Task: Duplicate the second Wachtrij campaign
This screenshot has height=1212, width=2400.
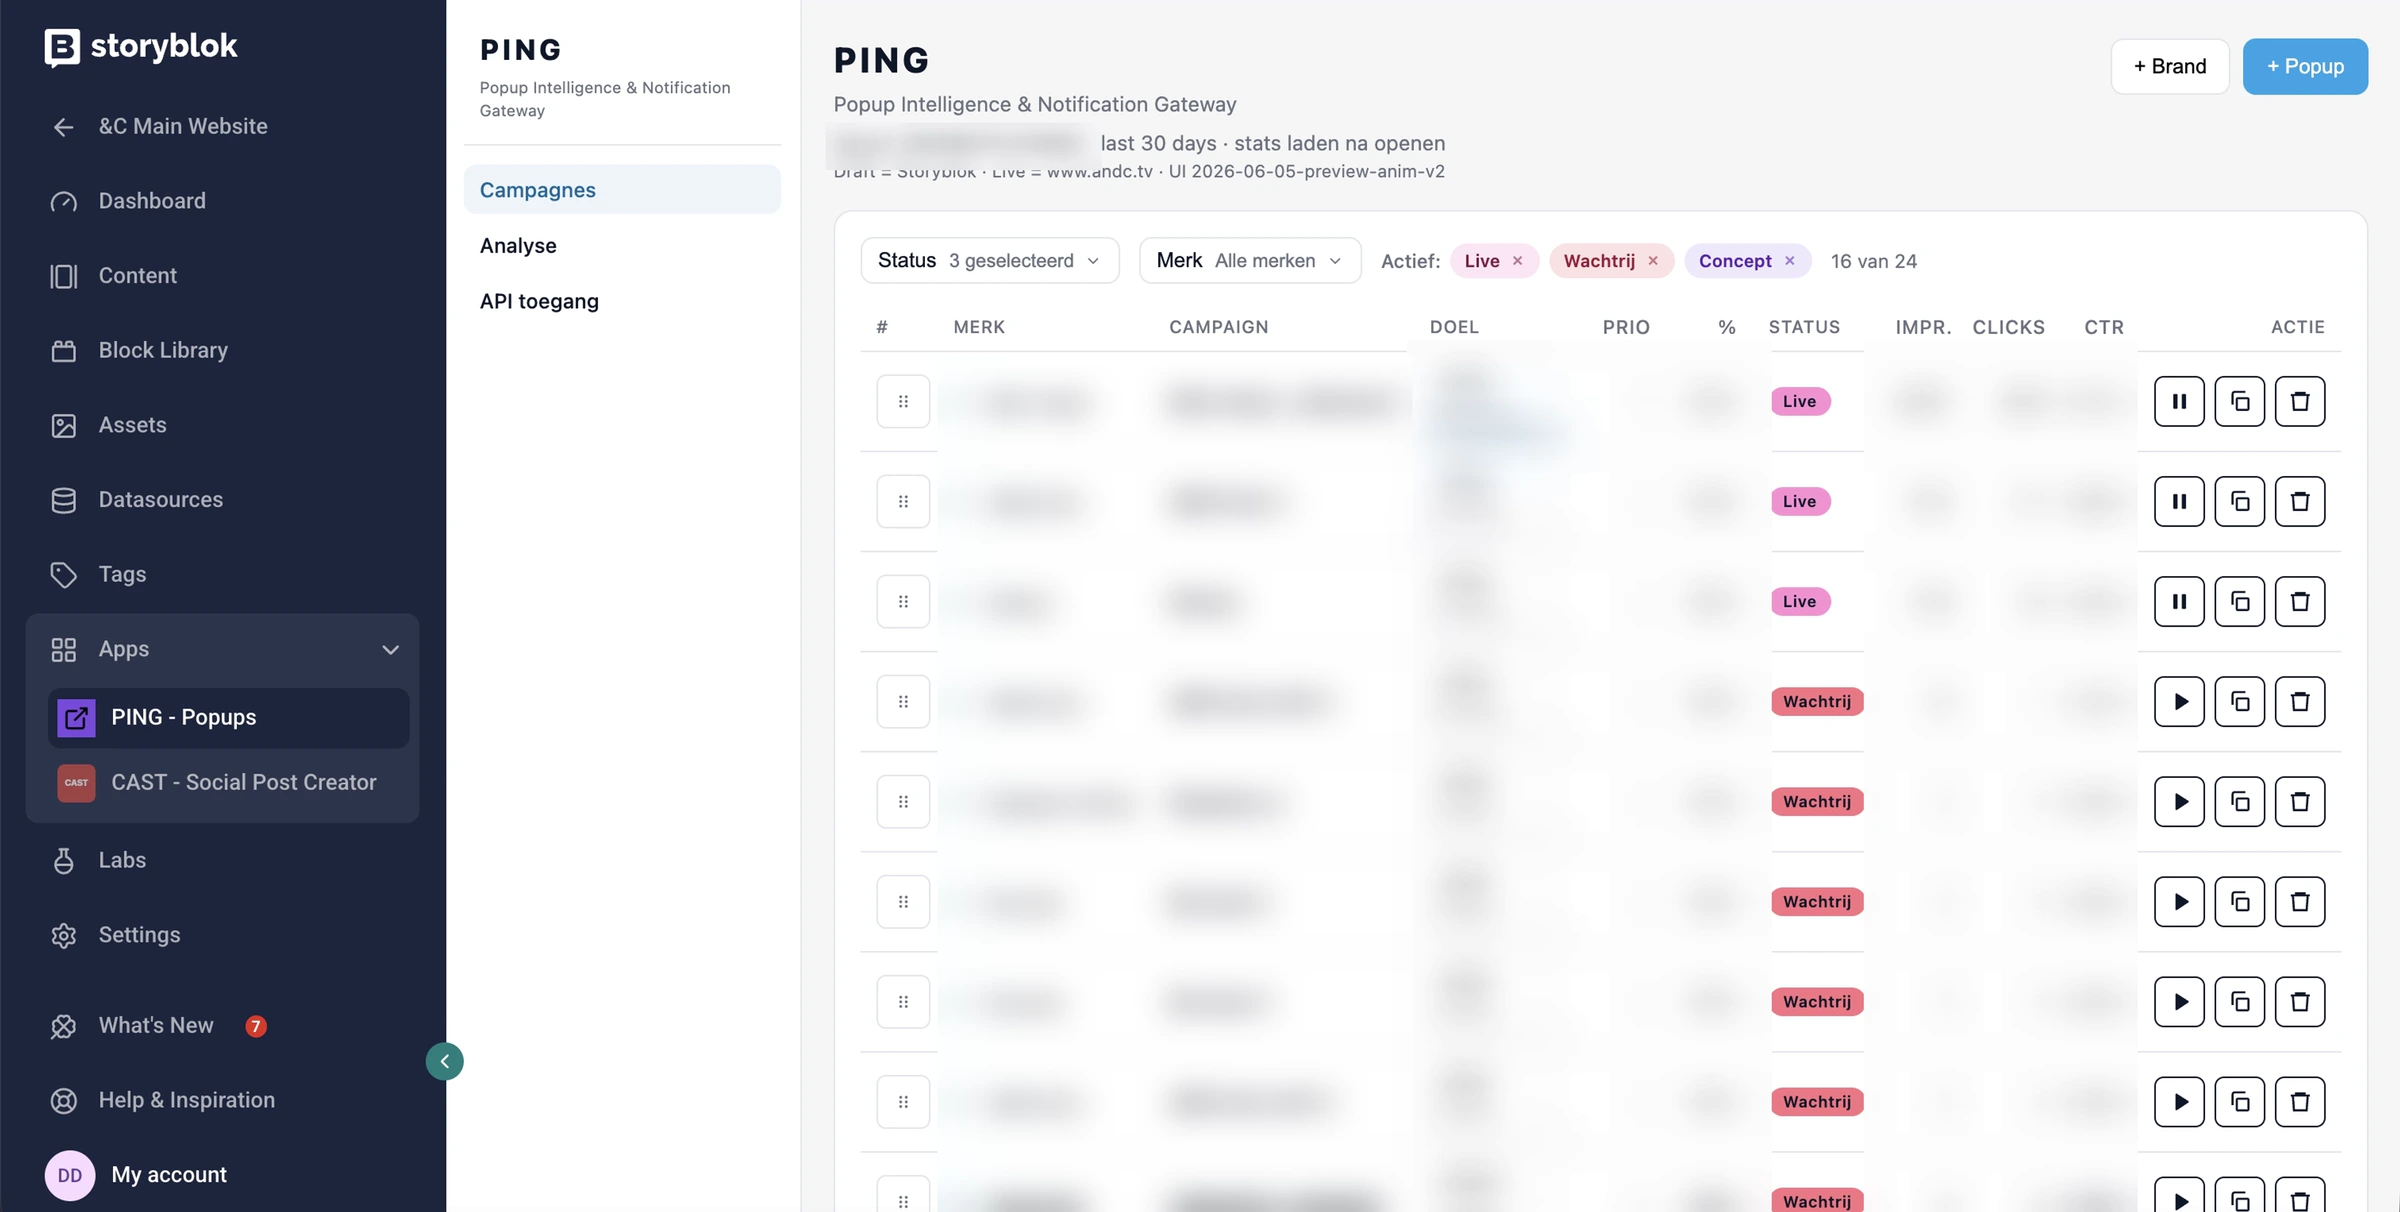Action: [2239, 801]
